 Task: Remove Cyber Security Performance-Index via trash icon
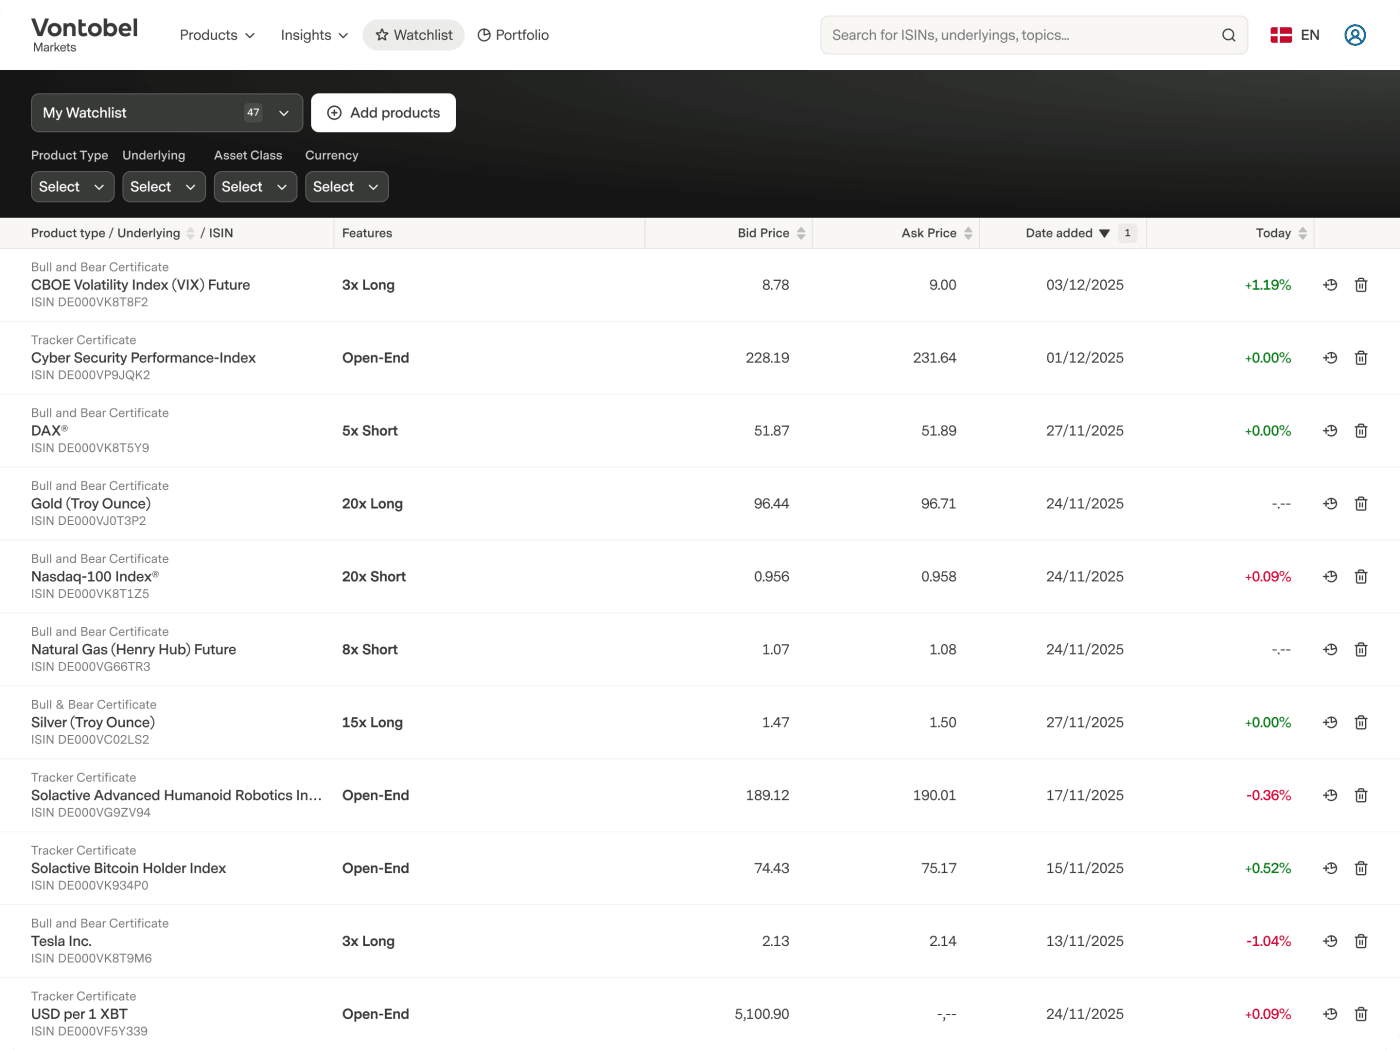pos(1361,358)
